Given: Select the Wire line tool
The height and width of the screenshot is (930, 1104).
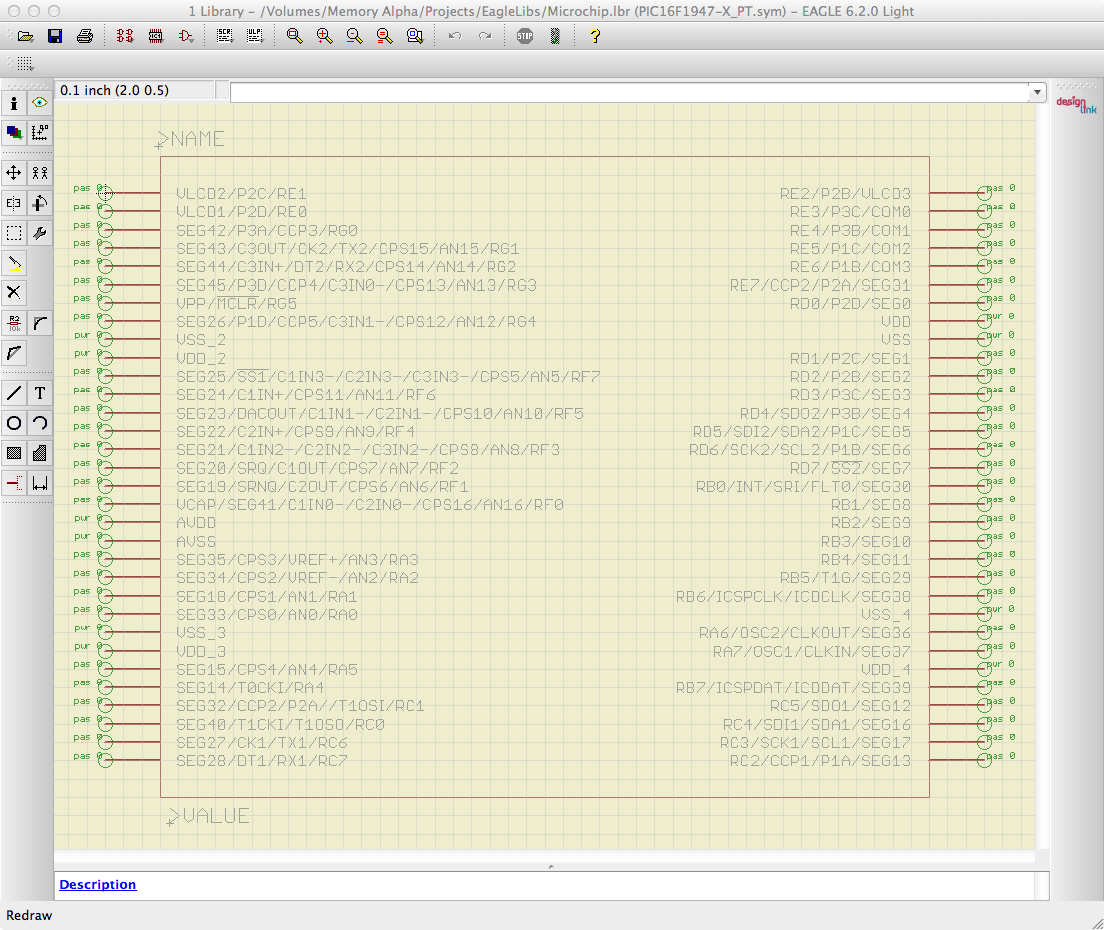Looking at the screenshot, I should click(x=14, y=393).
